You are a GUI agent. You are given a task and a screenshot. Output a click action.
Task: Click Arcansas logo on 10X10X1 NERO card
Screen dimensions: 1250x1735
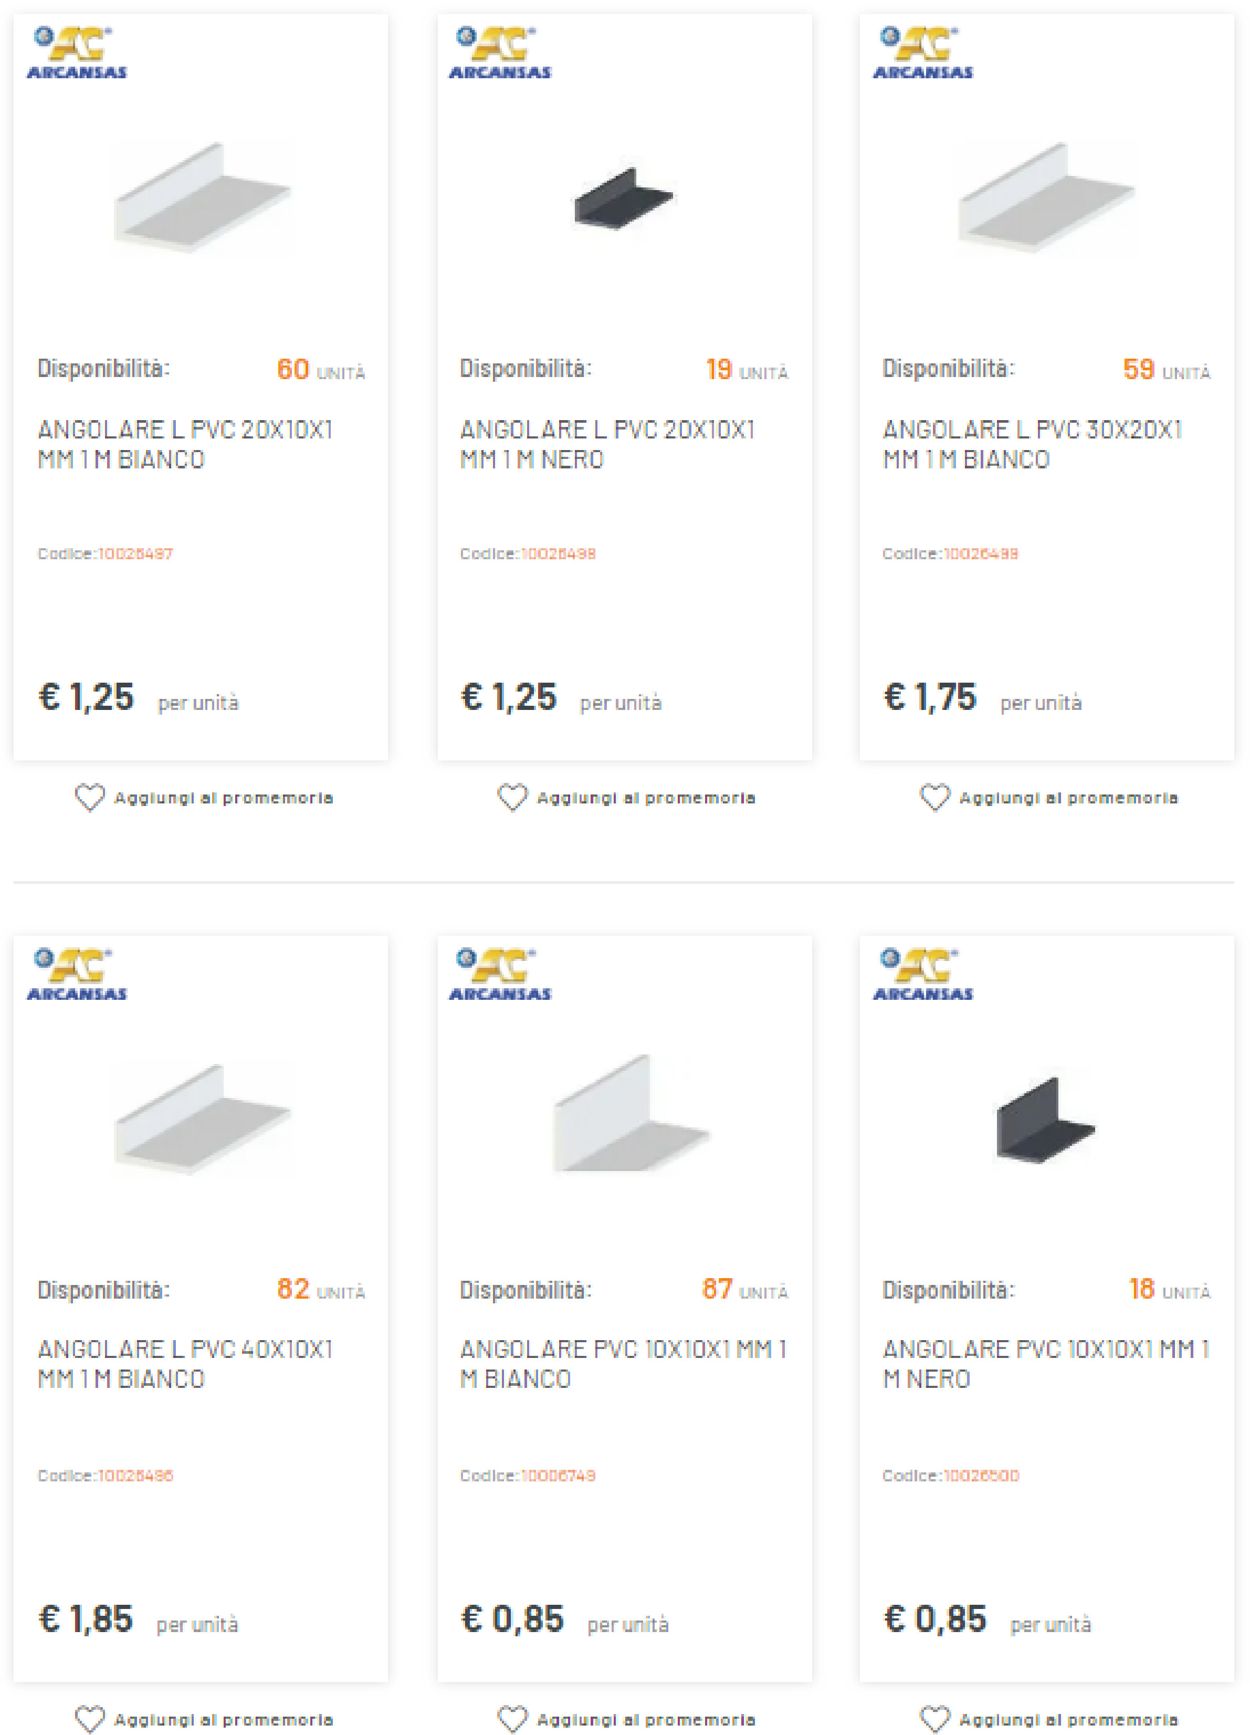point(923,976)
